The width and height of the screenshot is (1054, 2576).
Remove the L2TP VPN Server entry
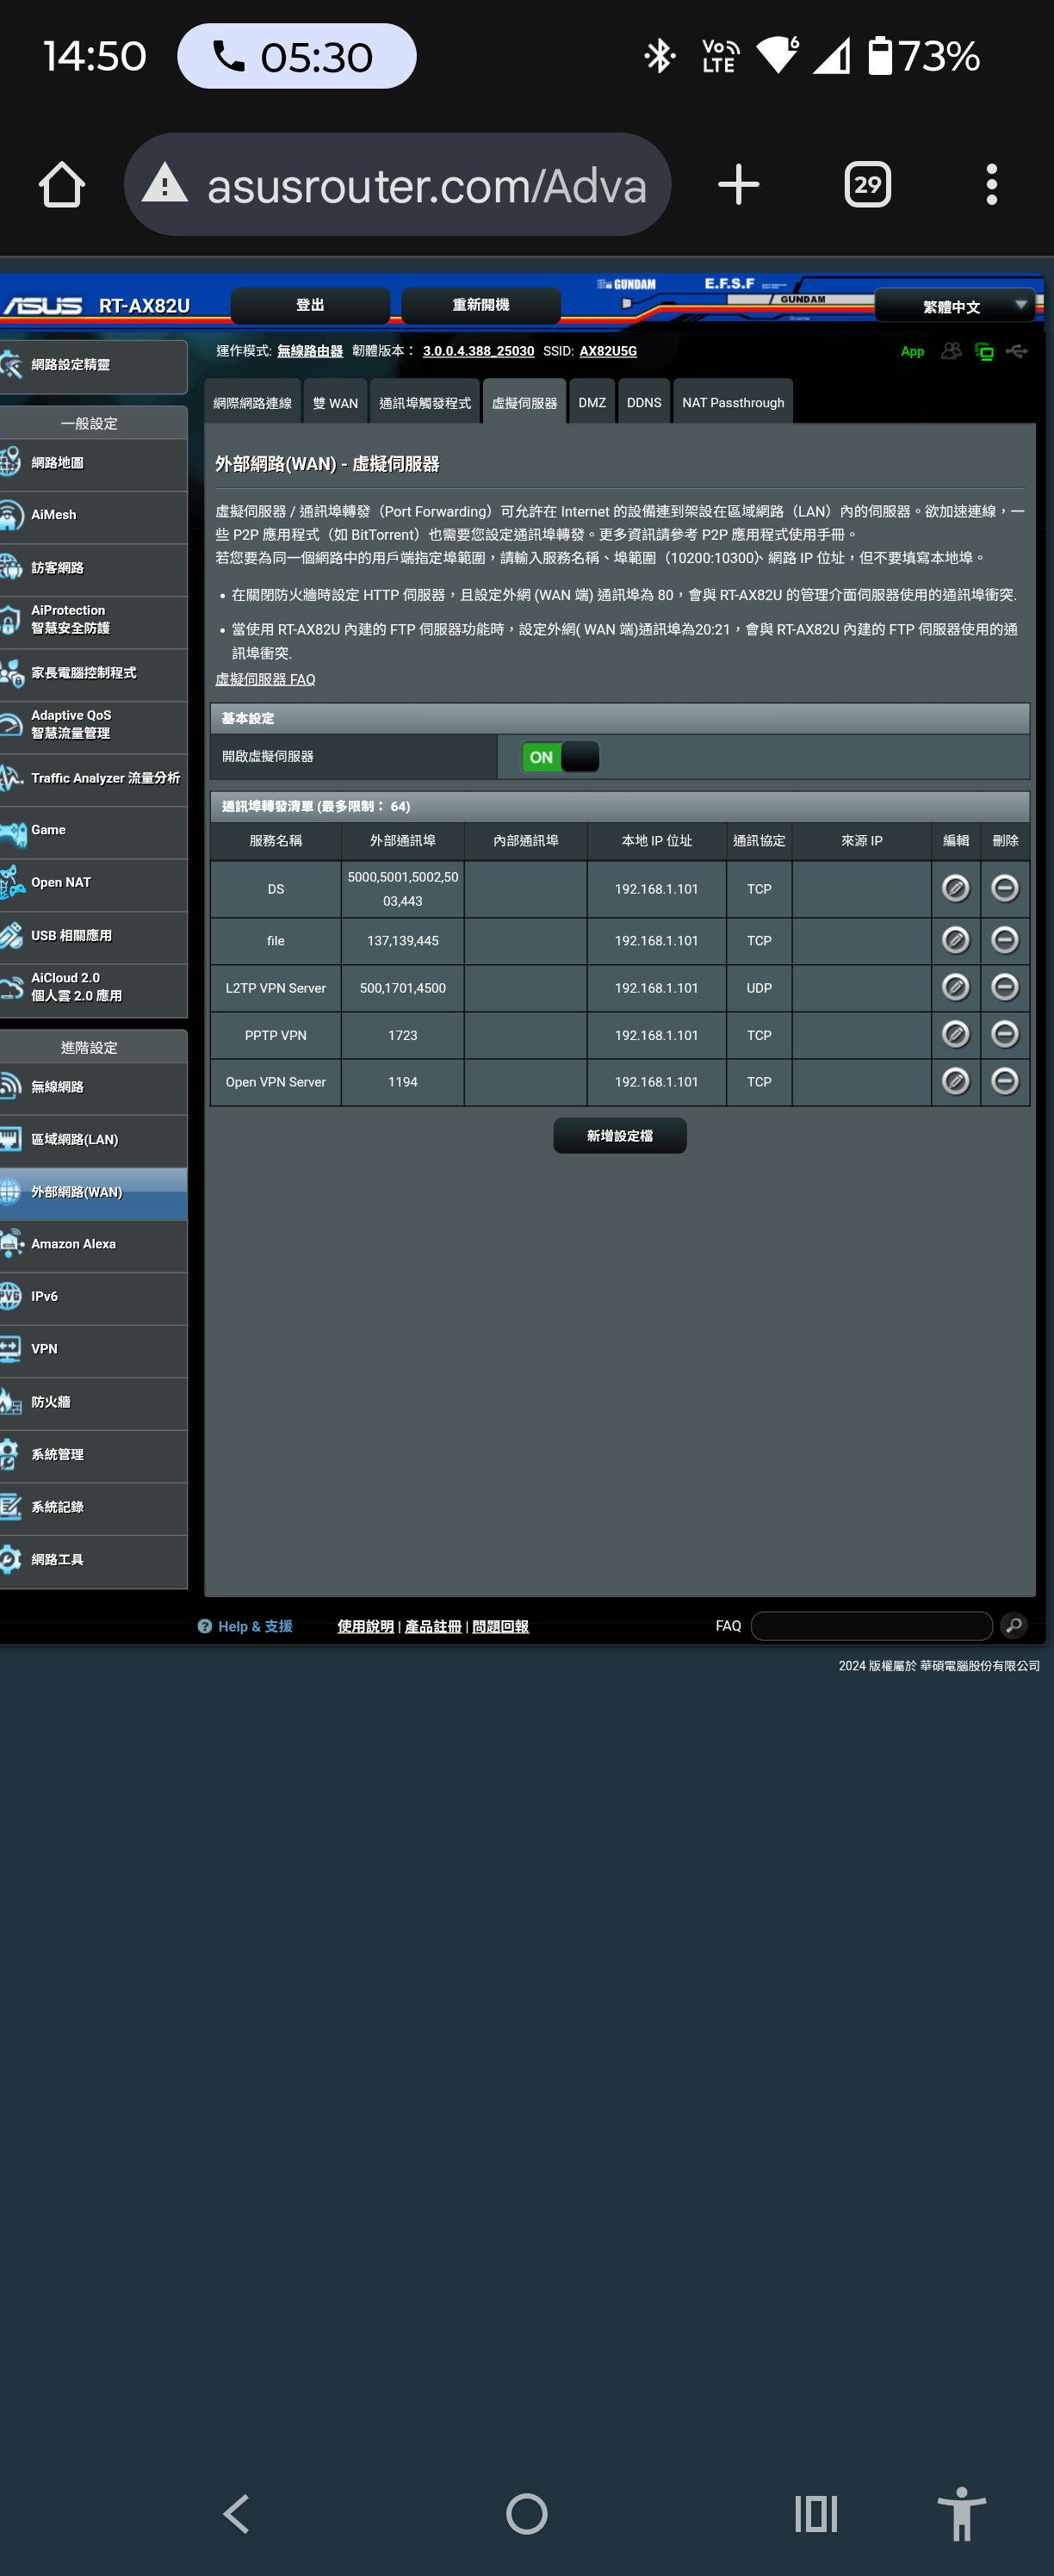pos(1004,987)
